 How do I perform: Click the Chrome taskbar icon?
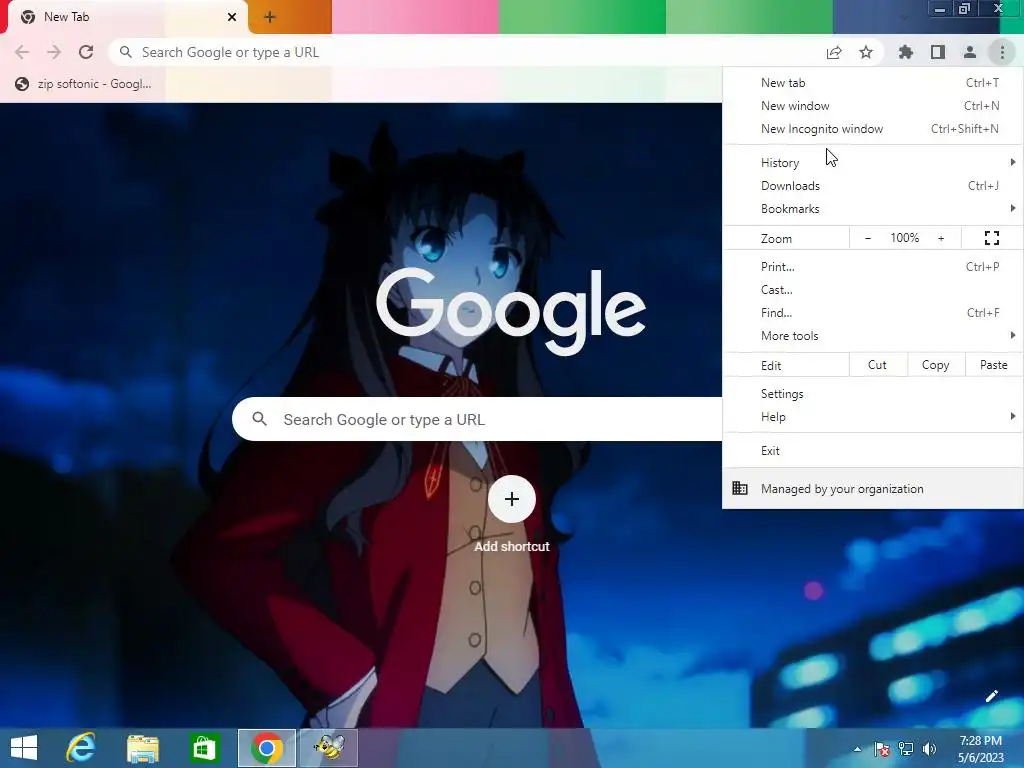[266, 748]
